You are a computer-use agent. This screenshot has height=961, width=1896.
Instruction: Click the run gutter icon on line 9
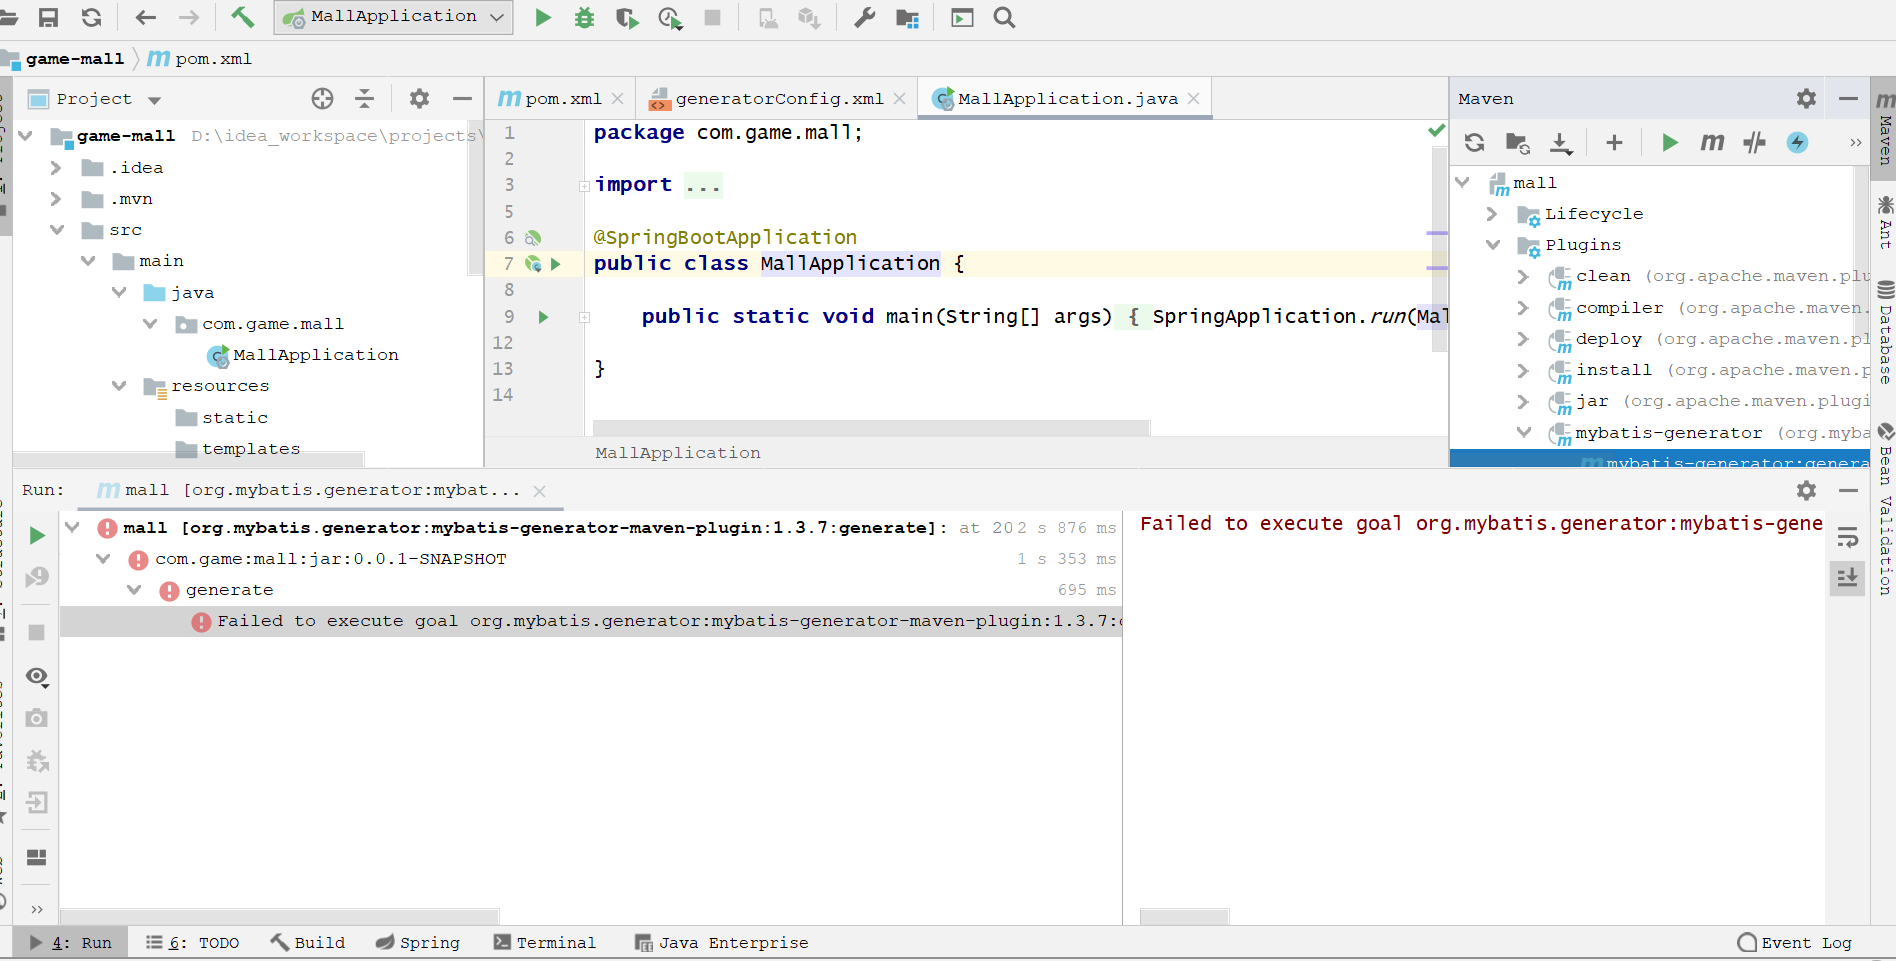pos(544,317)
